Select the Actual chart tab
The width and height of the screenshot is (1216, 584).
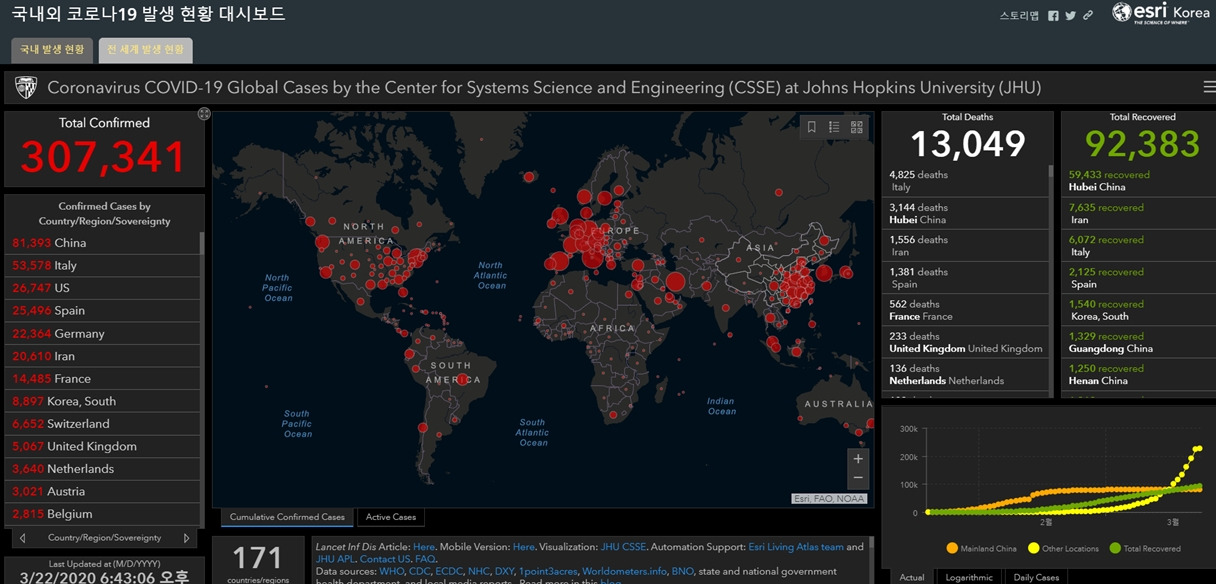(912, 577)
